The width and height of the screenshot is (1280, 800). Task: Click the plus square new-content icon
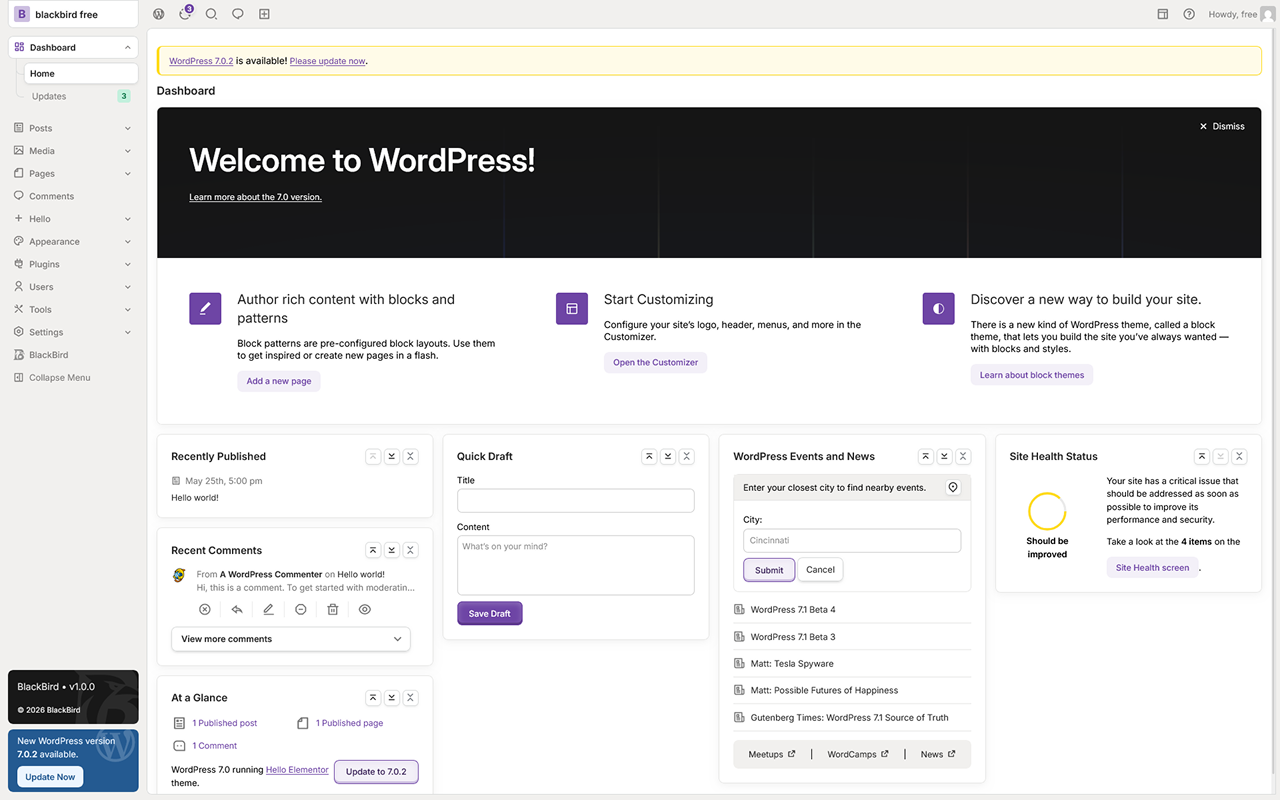264,14
